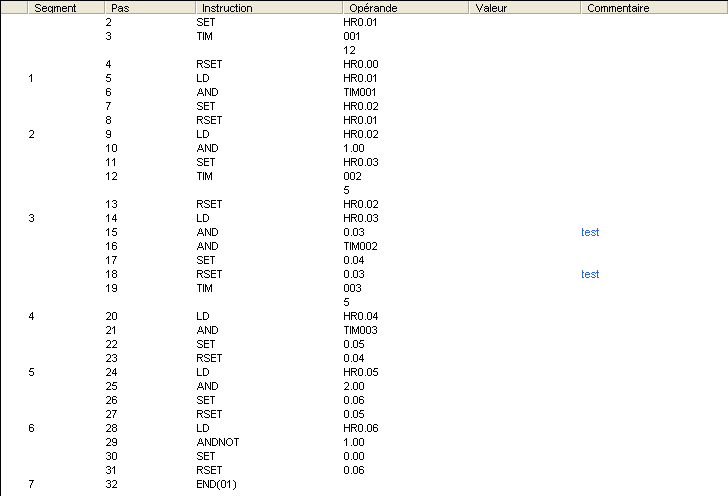728x496 pixels.
Task: Select step number 12 in Pas column
Action: [x=111, y=176]
